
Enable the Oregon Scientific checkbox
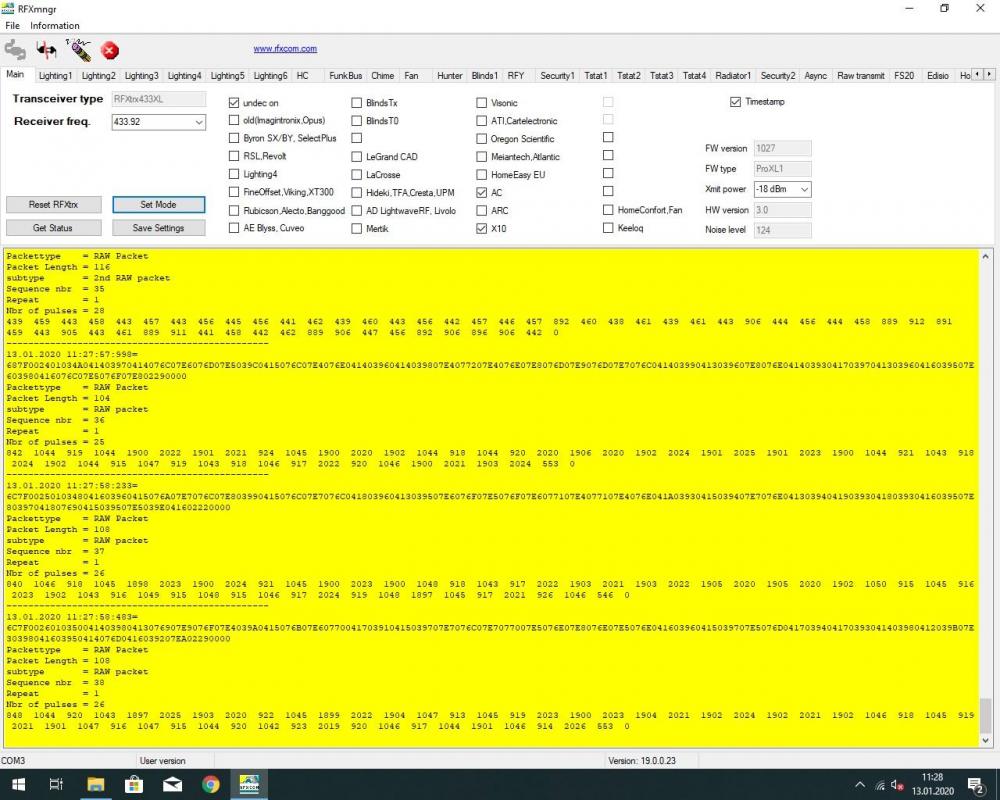pyautogui.click(x=482, y=139)
